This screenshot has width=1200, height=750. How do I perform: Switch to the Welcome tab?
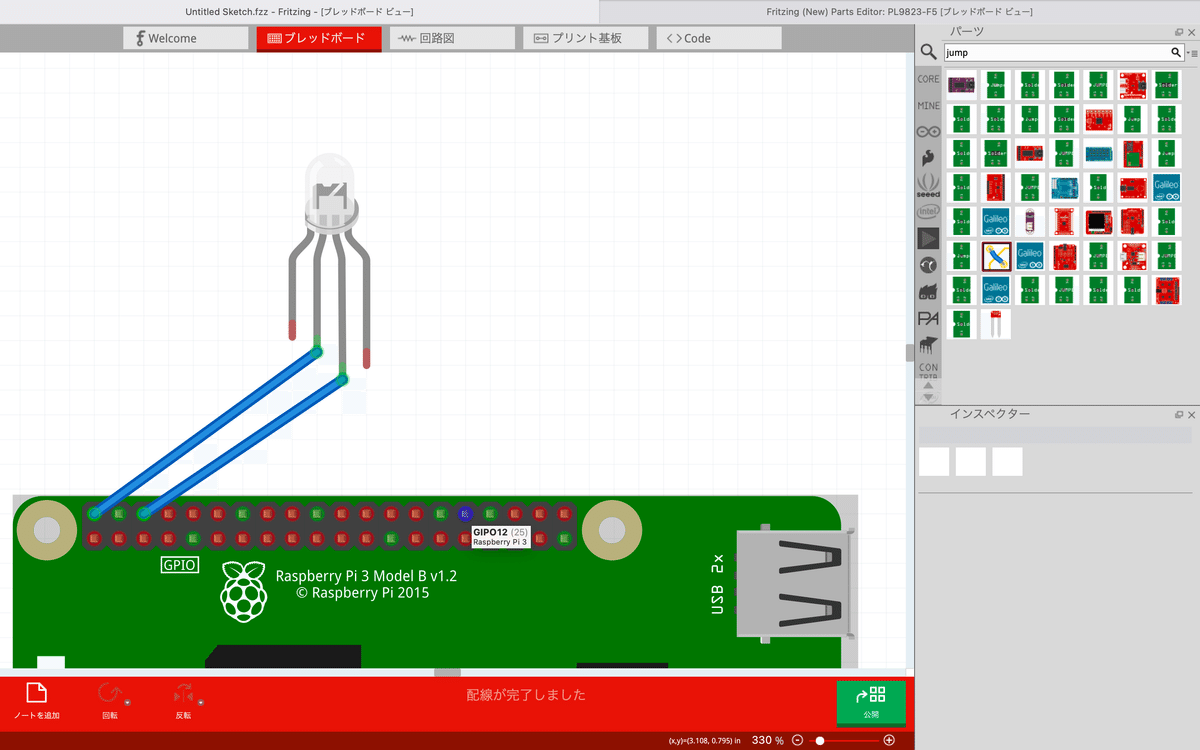[186, 38]
